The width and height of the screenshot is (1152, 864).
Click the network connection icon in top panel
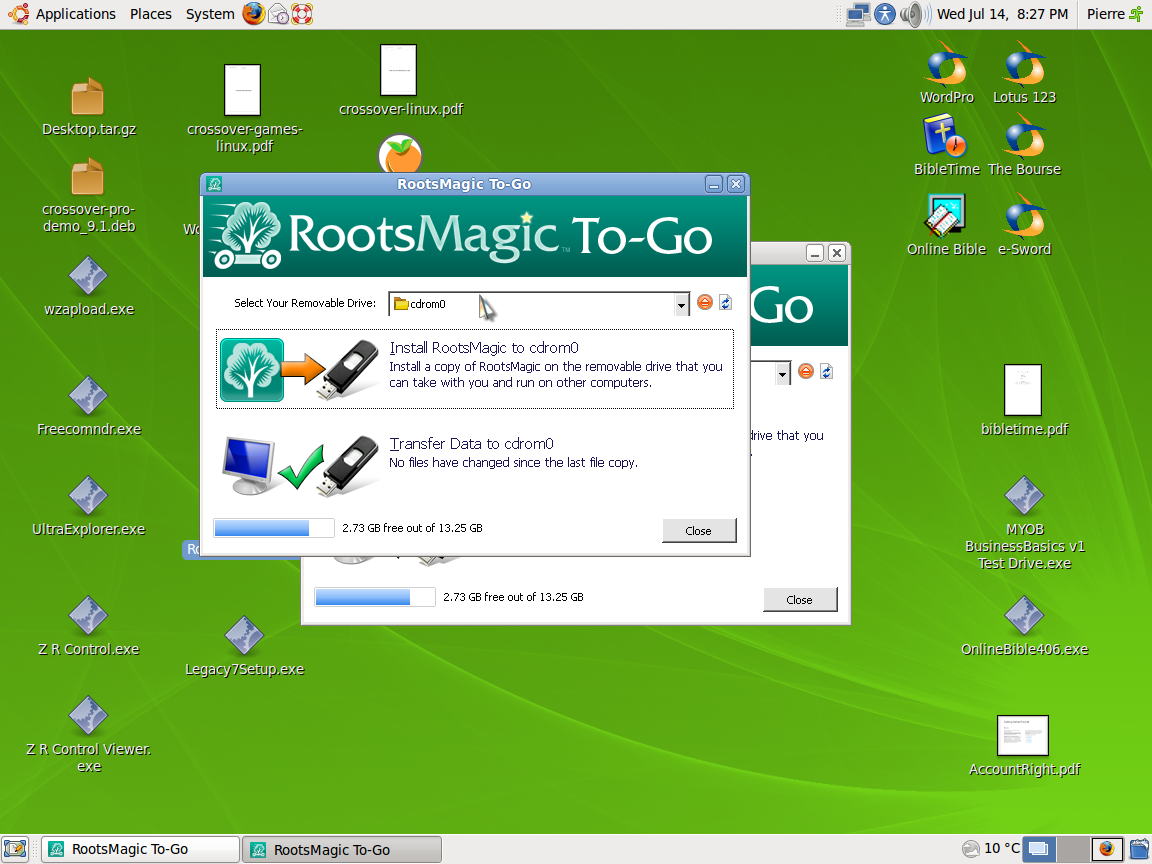(857, 14)
